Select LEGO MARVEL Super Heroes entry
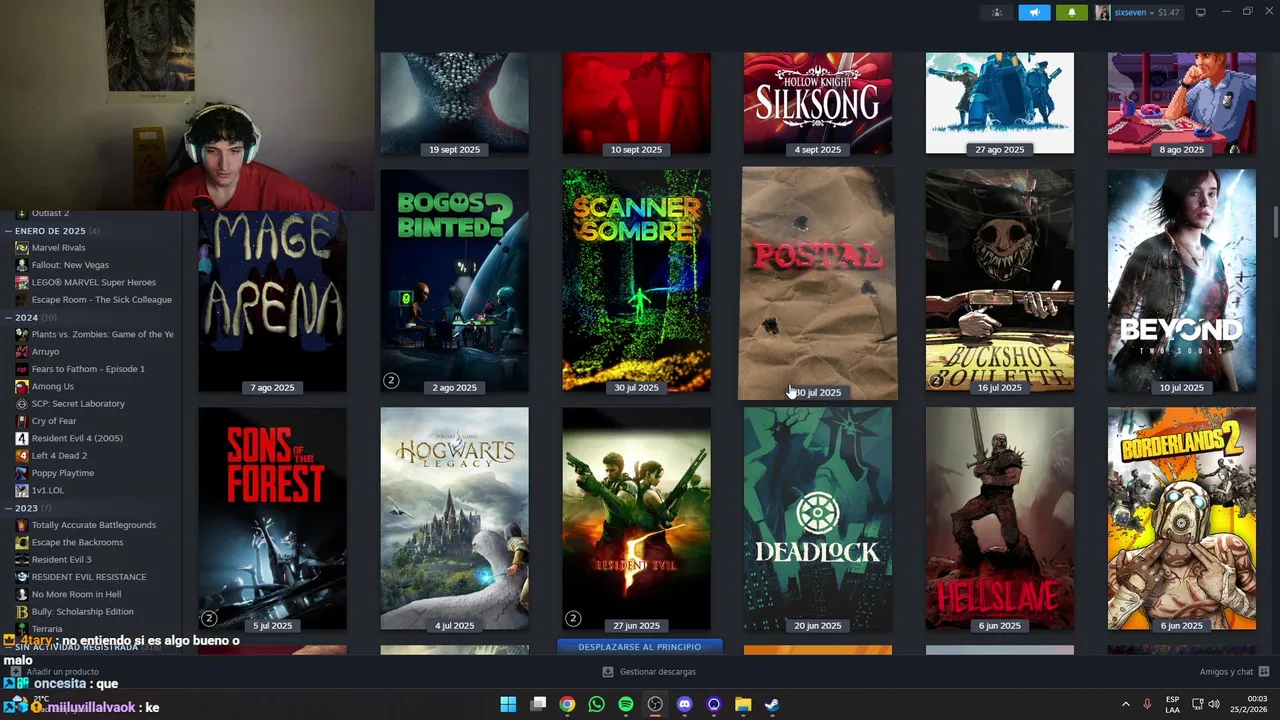This screenshot has width=1280, height=720. coord(94,282)
